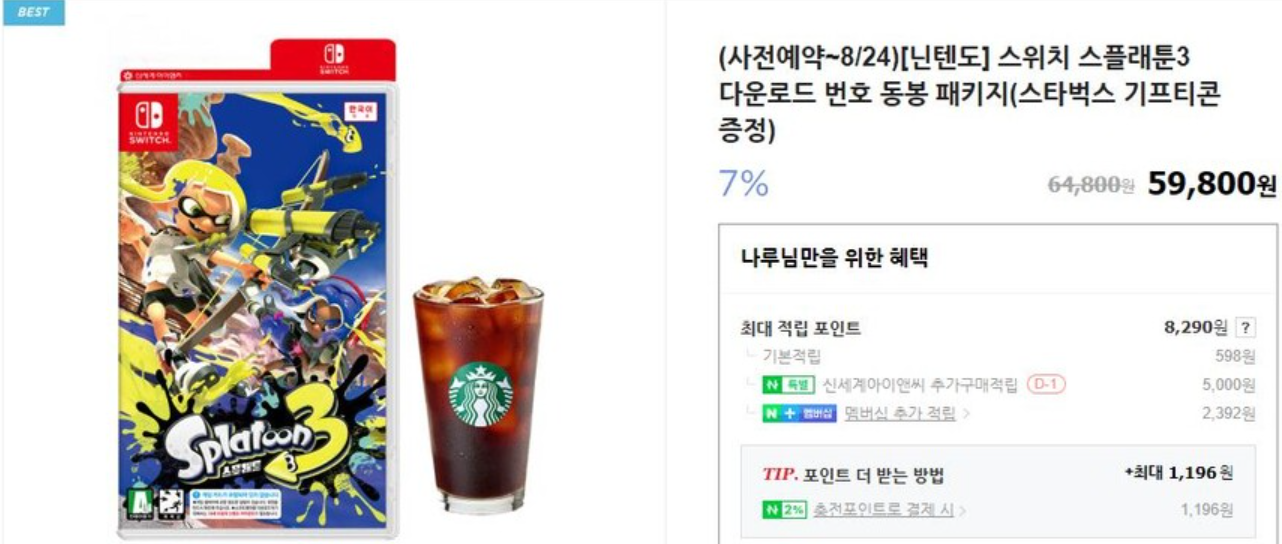The image size is (1282, 544).
Task: Click the 신세계아이앤씨 추가구매적립 text
Action: (x=920, y=385)
